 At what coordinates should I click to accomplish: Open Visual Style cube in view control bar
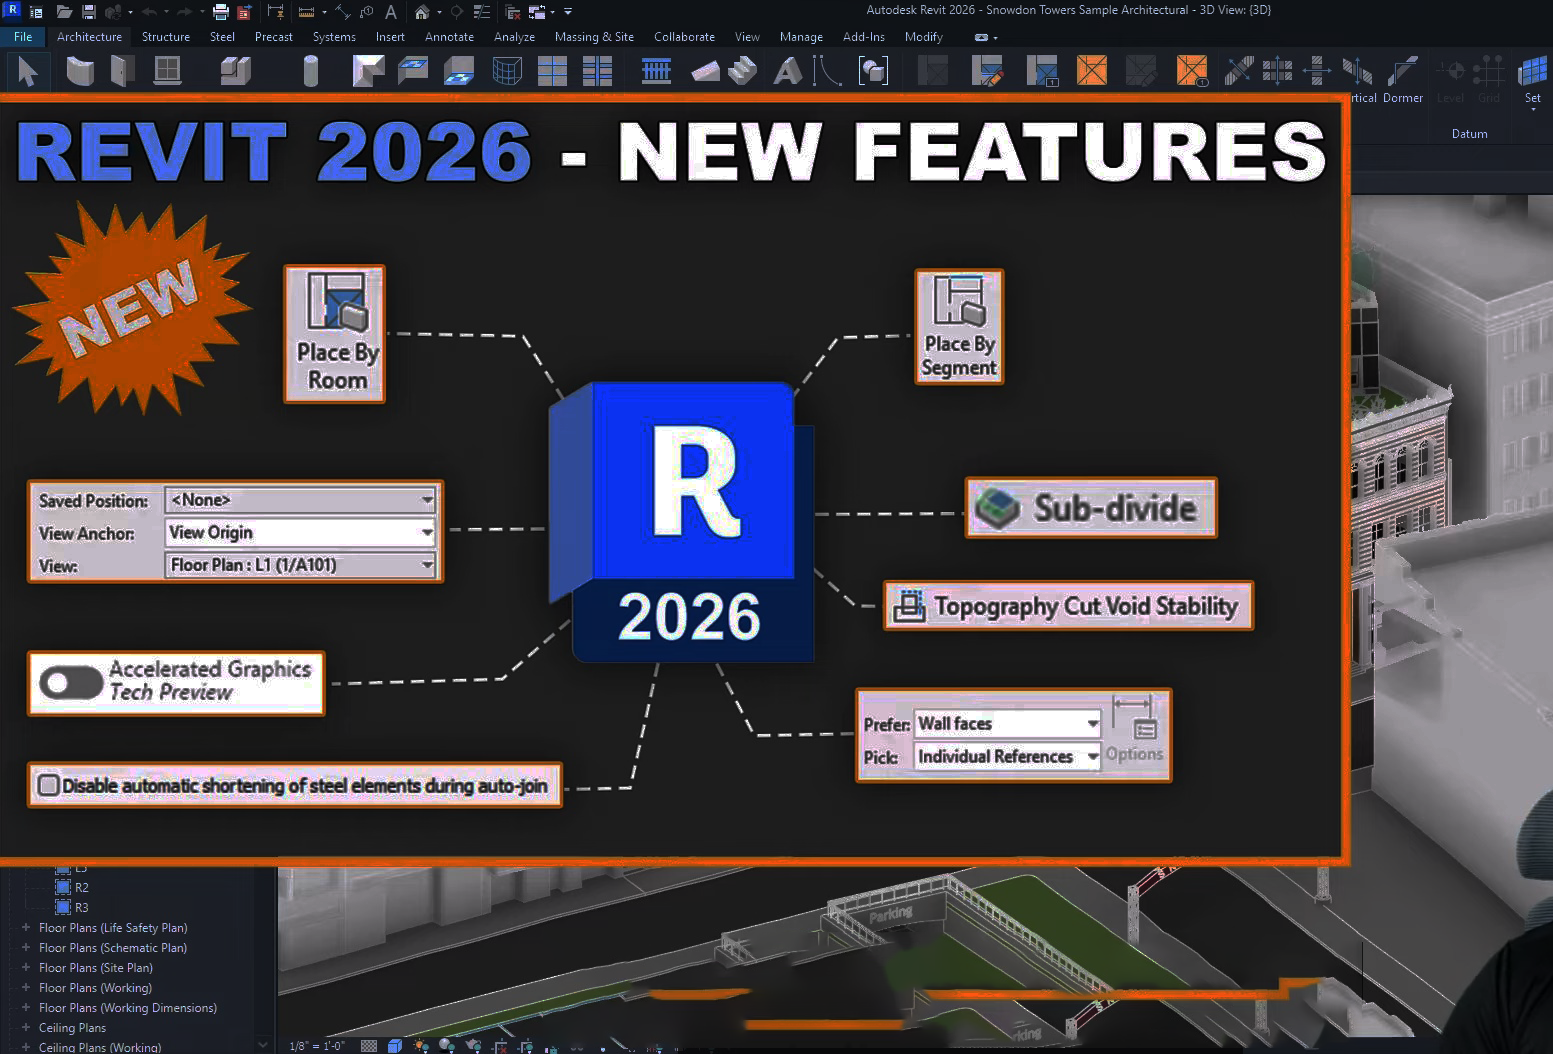click(x=395, y=1046)
